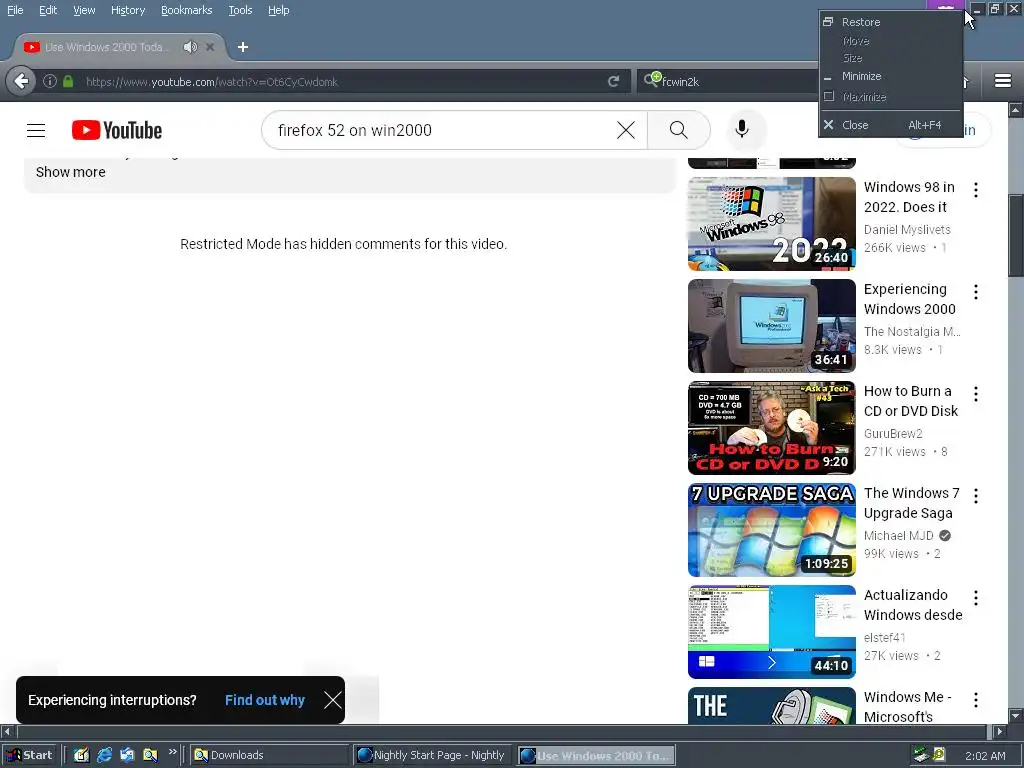This screenshot has width=1024, height=768.
Task: Close the YouTube tab with its X
Action: [210, 47]
